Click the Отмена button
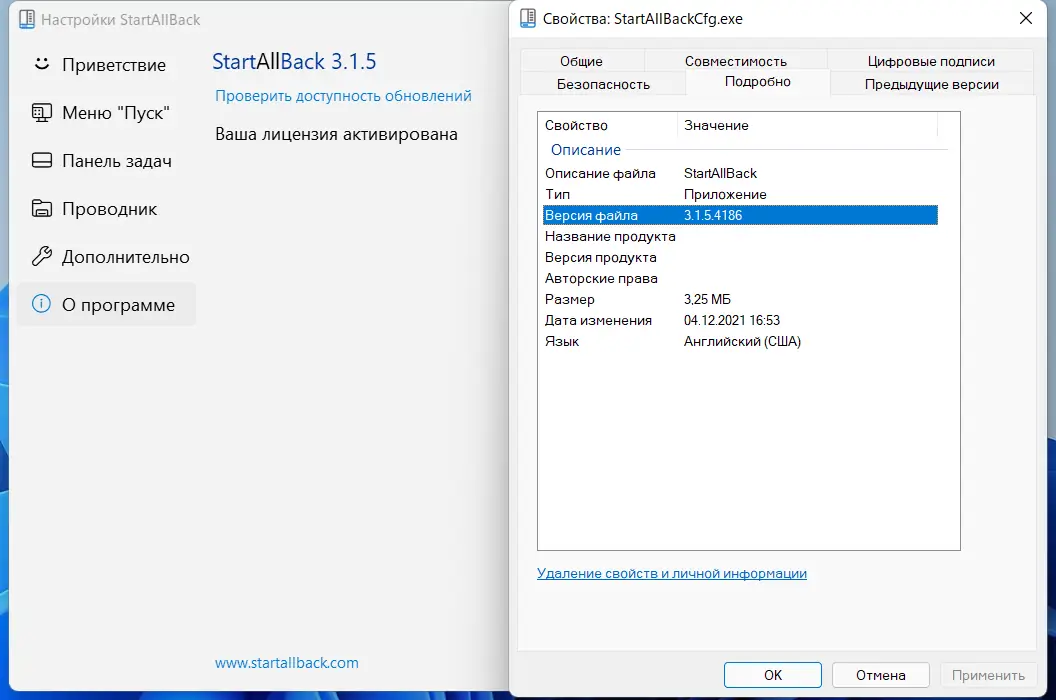 pos(880,674)
